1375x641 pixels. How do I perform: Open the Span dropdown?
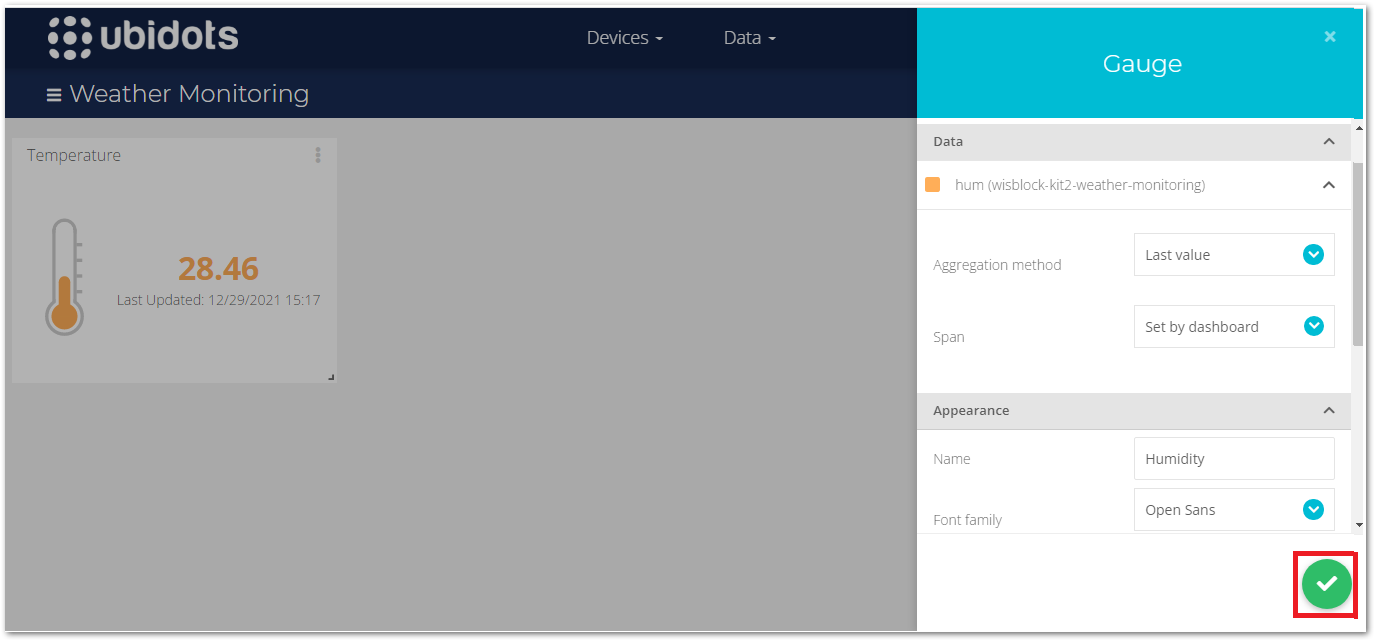tap(1233, 327)
